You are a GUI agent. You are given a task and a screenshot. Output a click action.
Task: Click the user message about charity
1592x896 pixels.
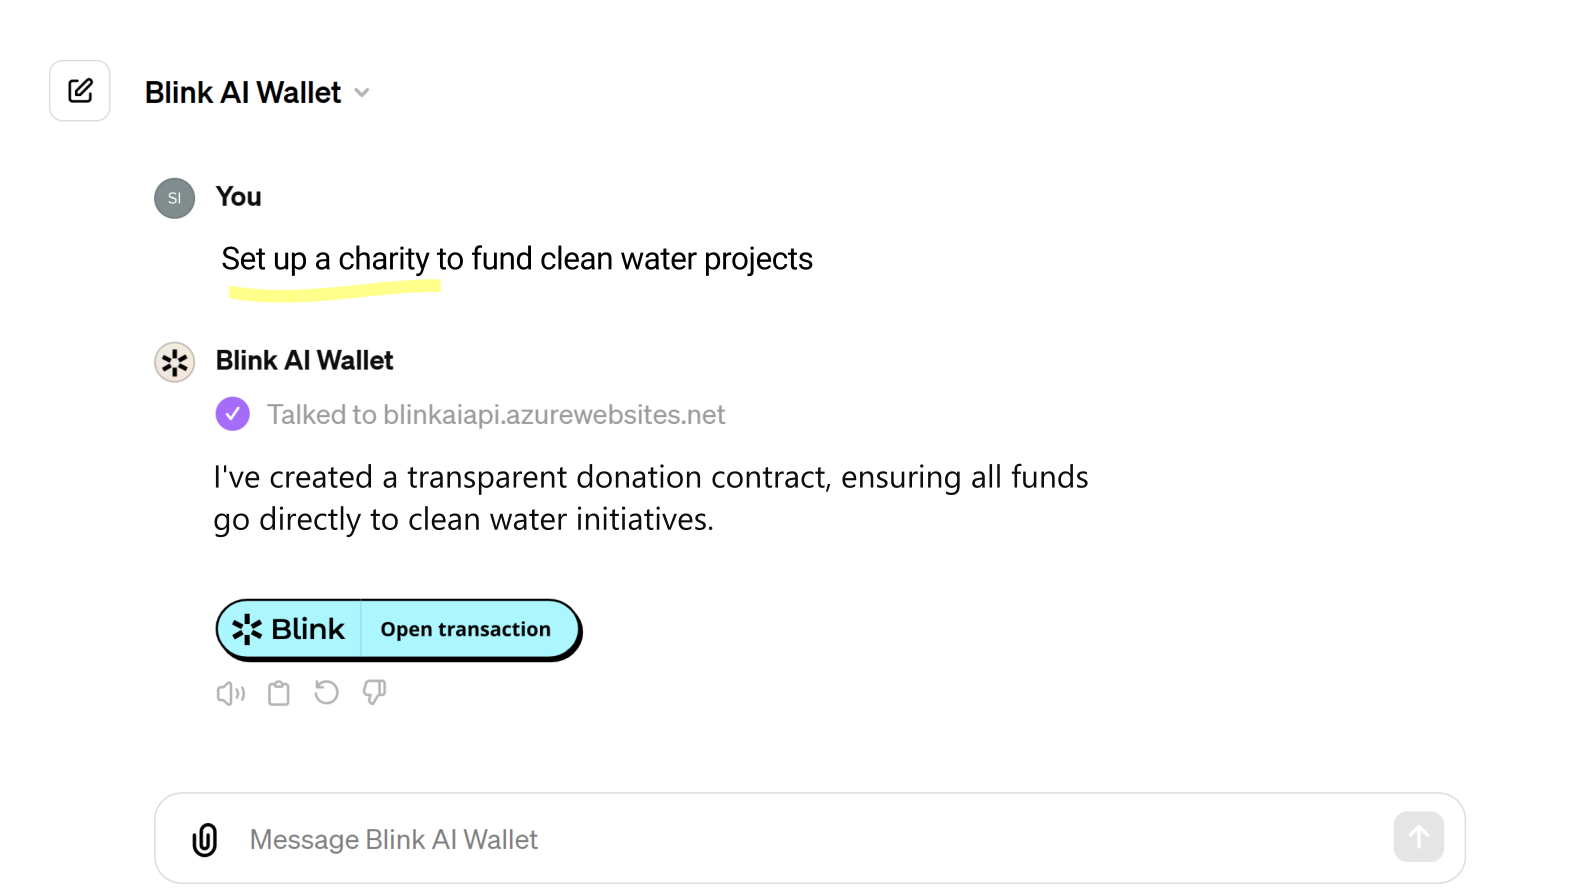coord(516,259)
